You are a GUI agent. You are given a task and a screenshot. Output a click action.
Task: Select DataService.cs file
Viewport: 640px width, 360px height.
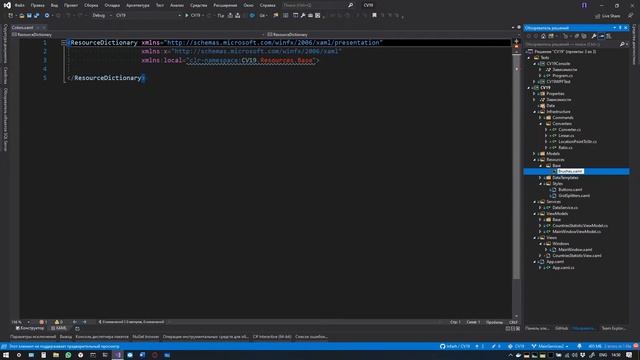565,207
